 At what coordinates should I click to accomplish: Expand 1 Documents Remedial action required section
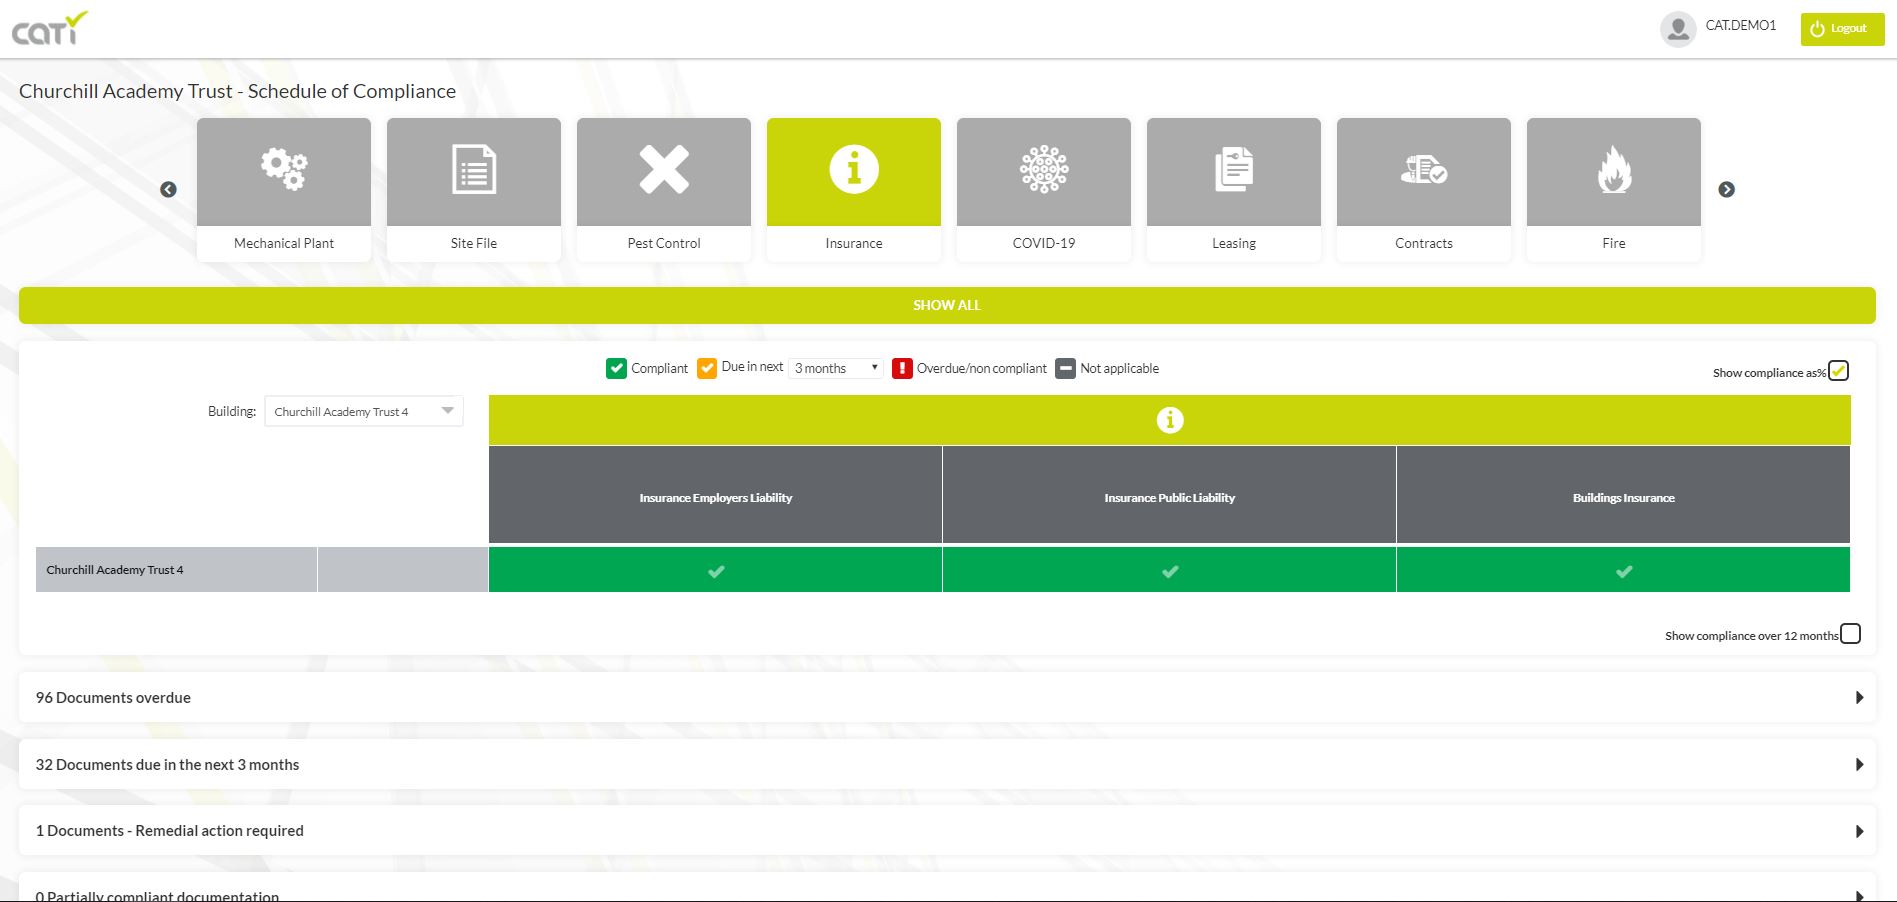pos(947,831)
